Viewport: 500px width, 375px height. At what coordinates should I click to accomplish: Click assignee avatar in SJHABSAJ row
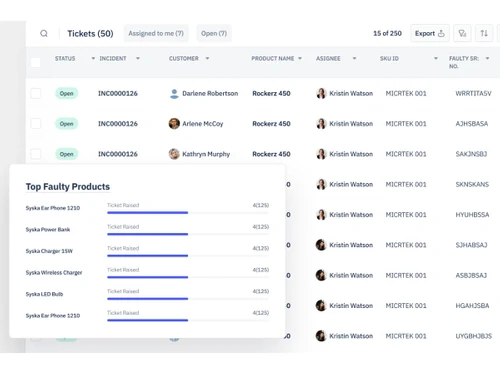pyautogui.click(x=321, y=245)
